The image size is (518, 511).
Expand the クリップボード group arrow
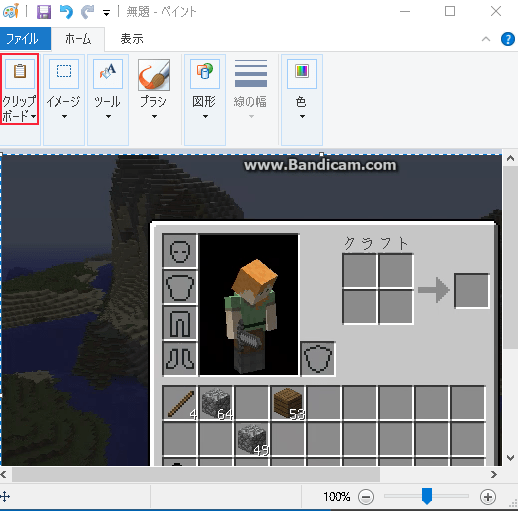[33, 117]
